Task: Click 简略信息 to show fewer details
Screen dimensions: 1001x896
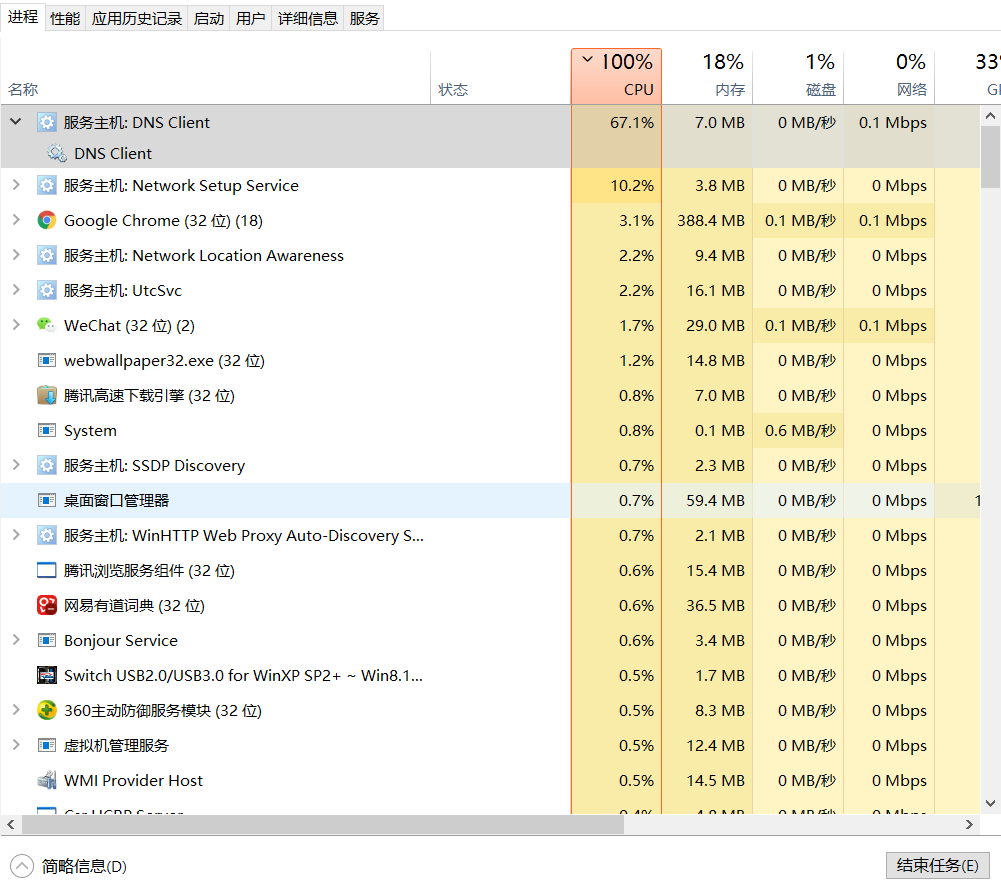Action: pos(83,867)
